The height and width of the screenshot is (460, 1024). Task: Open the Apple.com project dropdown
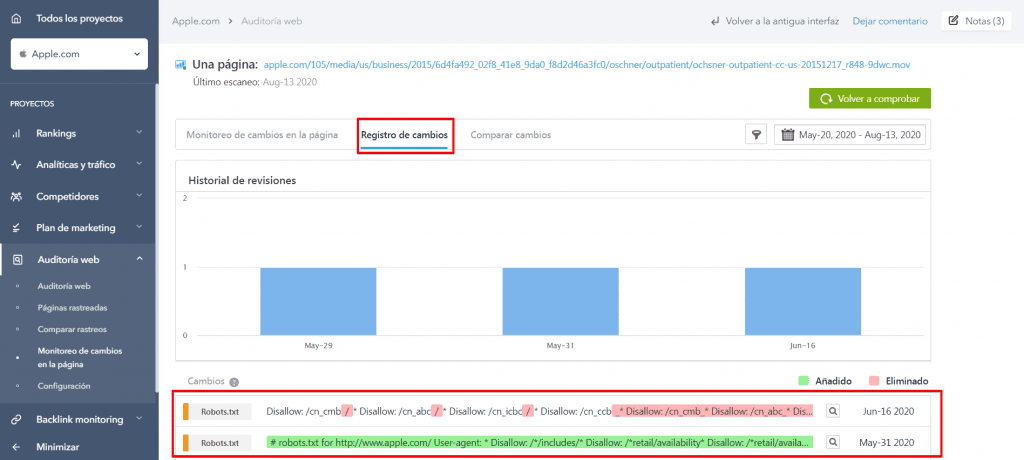point(79,54)
